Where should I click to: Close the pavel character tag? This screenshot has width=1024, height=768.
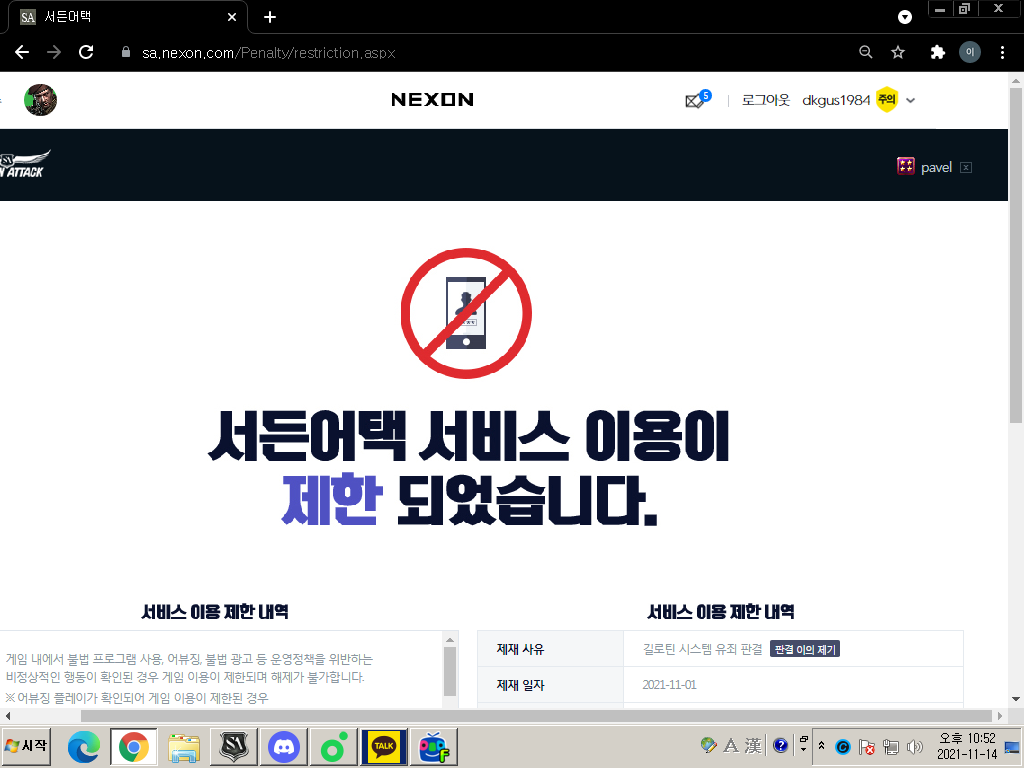click(965, 167)
